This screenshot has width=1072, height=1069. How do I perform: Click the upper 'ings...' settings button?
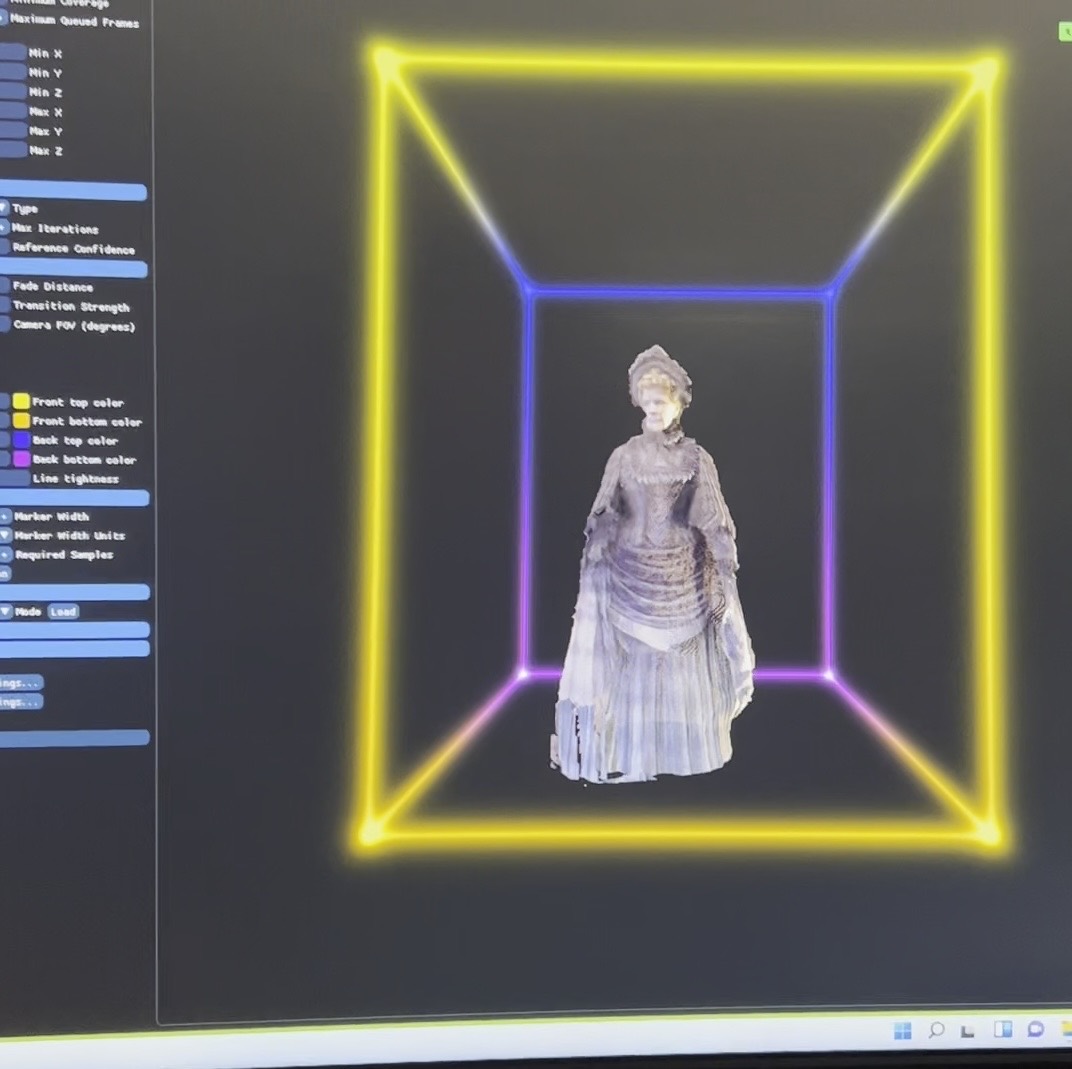[x=21, y=682]
